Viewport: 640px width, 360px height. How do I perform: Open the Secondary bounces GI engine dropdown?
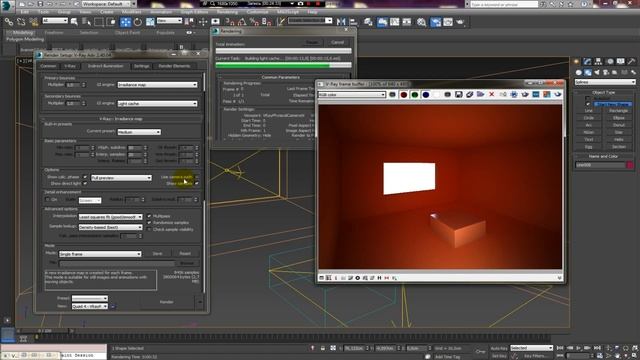point(157,103)
